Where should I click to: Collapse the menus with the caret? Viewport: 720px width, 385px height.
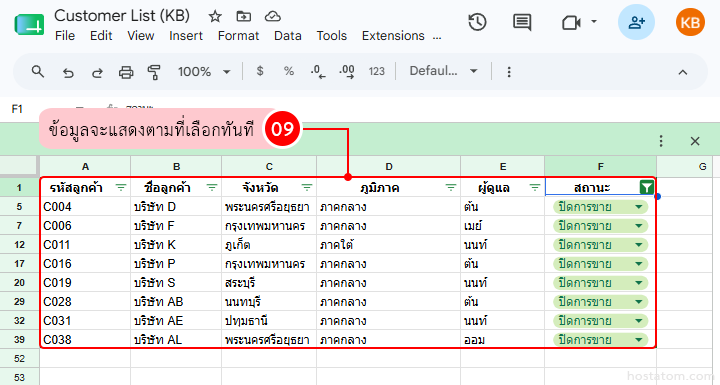coord(683,72)
